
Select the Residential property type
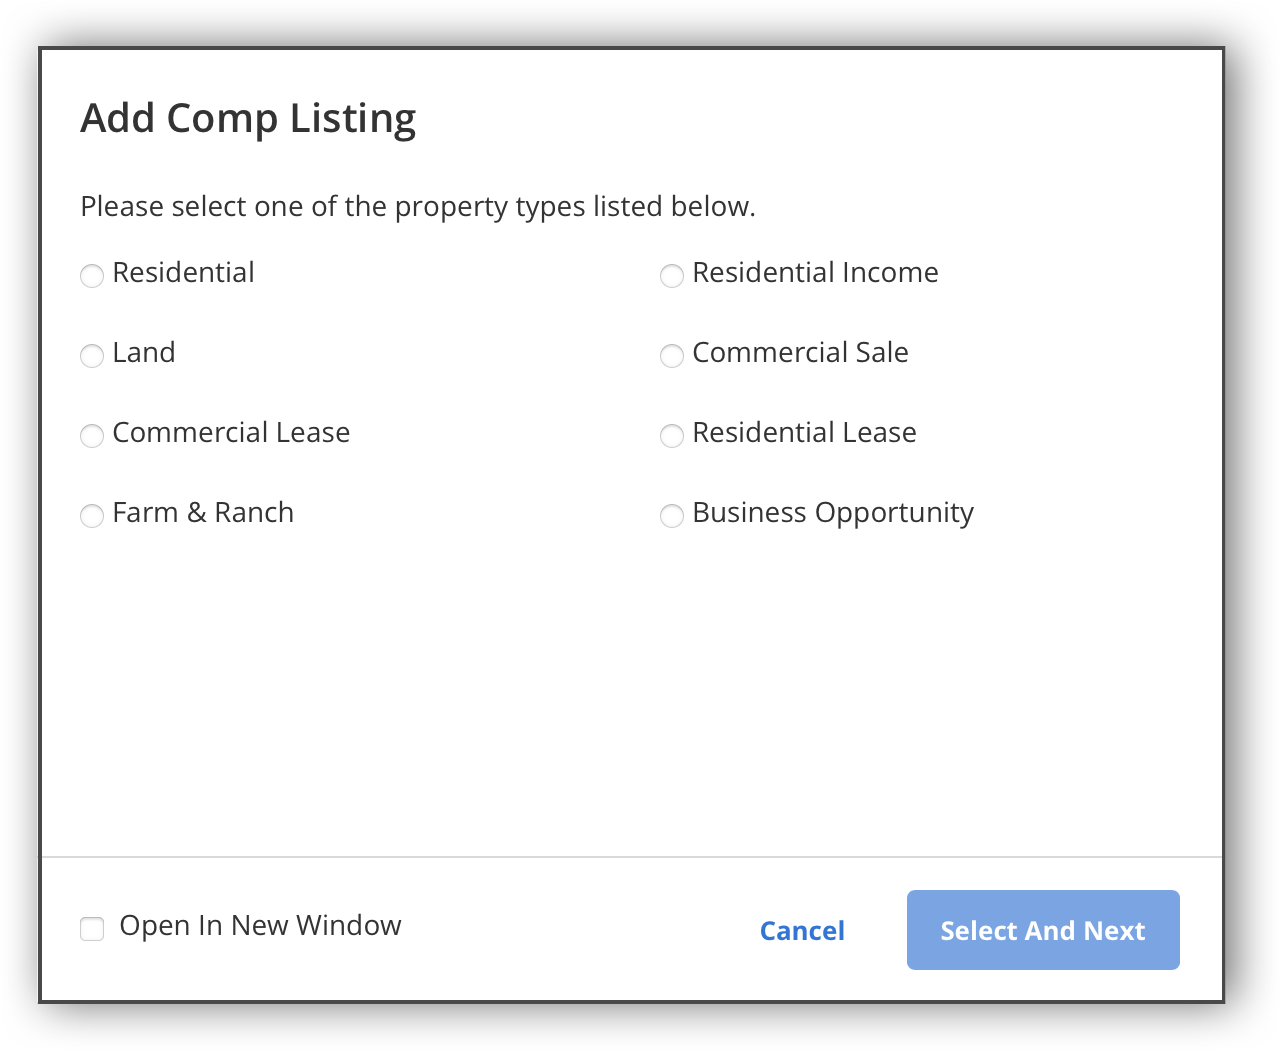[91, 276]
